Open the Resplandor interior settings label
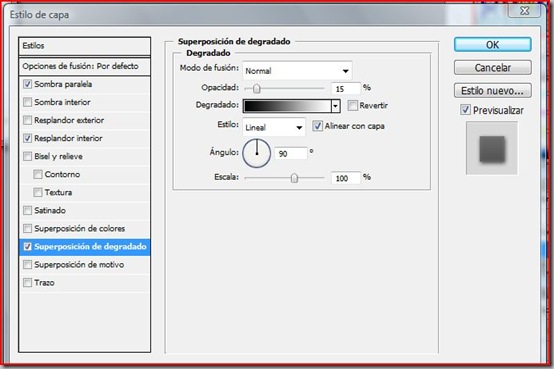 (x=68, y=138)
